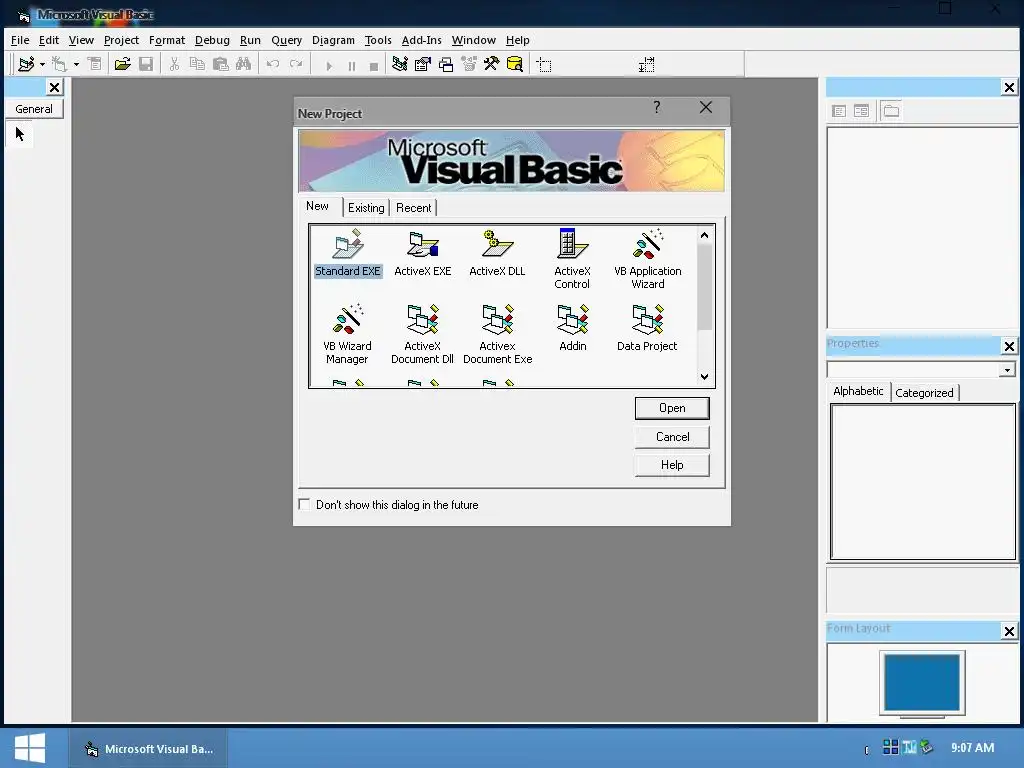Viewport: 1024px width, 768px height.
Task: Click Microsoft Visual Basic taskbar button
Action: pos(149,749)
